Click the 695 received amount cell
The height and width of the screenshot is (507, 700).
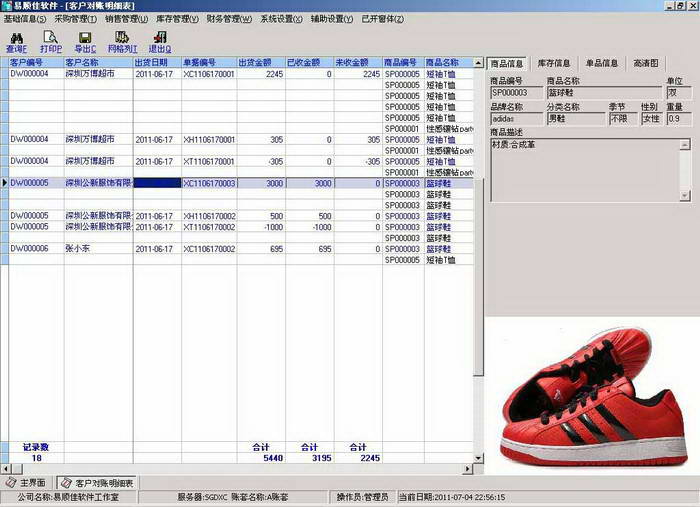point(310,249)
